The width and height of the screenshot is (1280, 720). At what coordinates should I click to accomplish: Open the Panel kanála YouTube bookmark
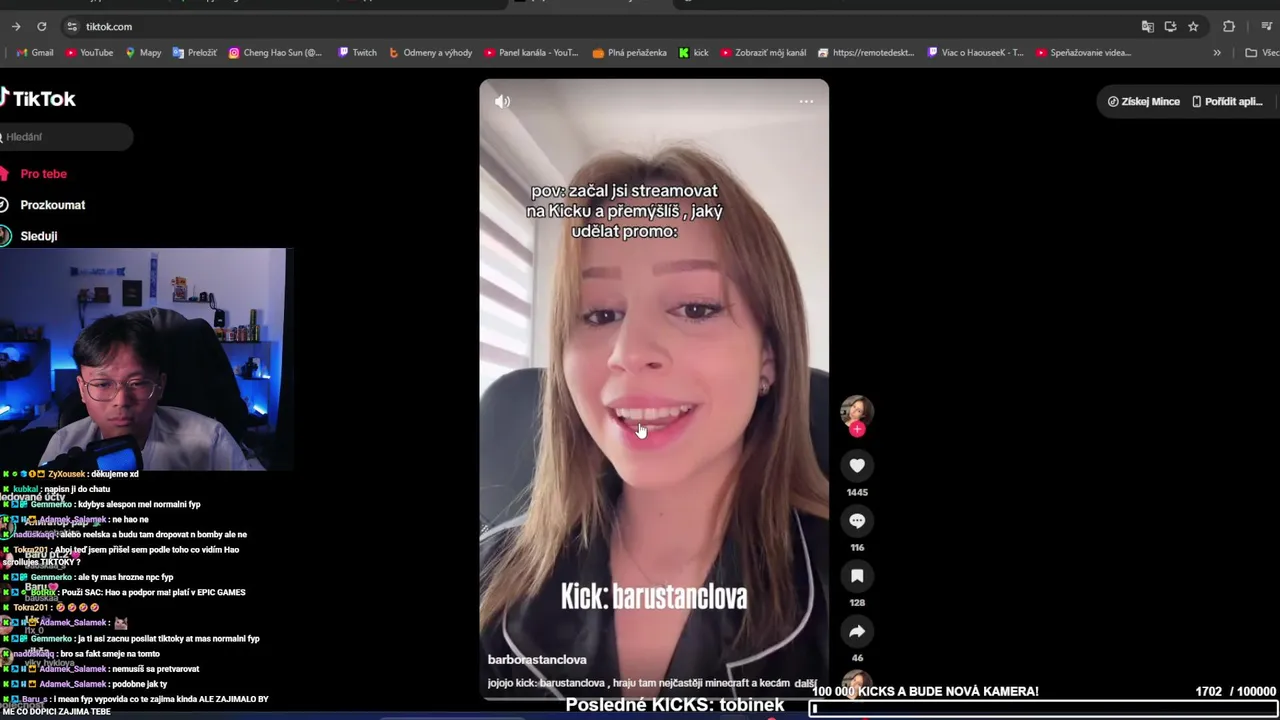click(531, 53)
